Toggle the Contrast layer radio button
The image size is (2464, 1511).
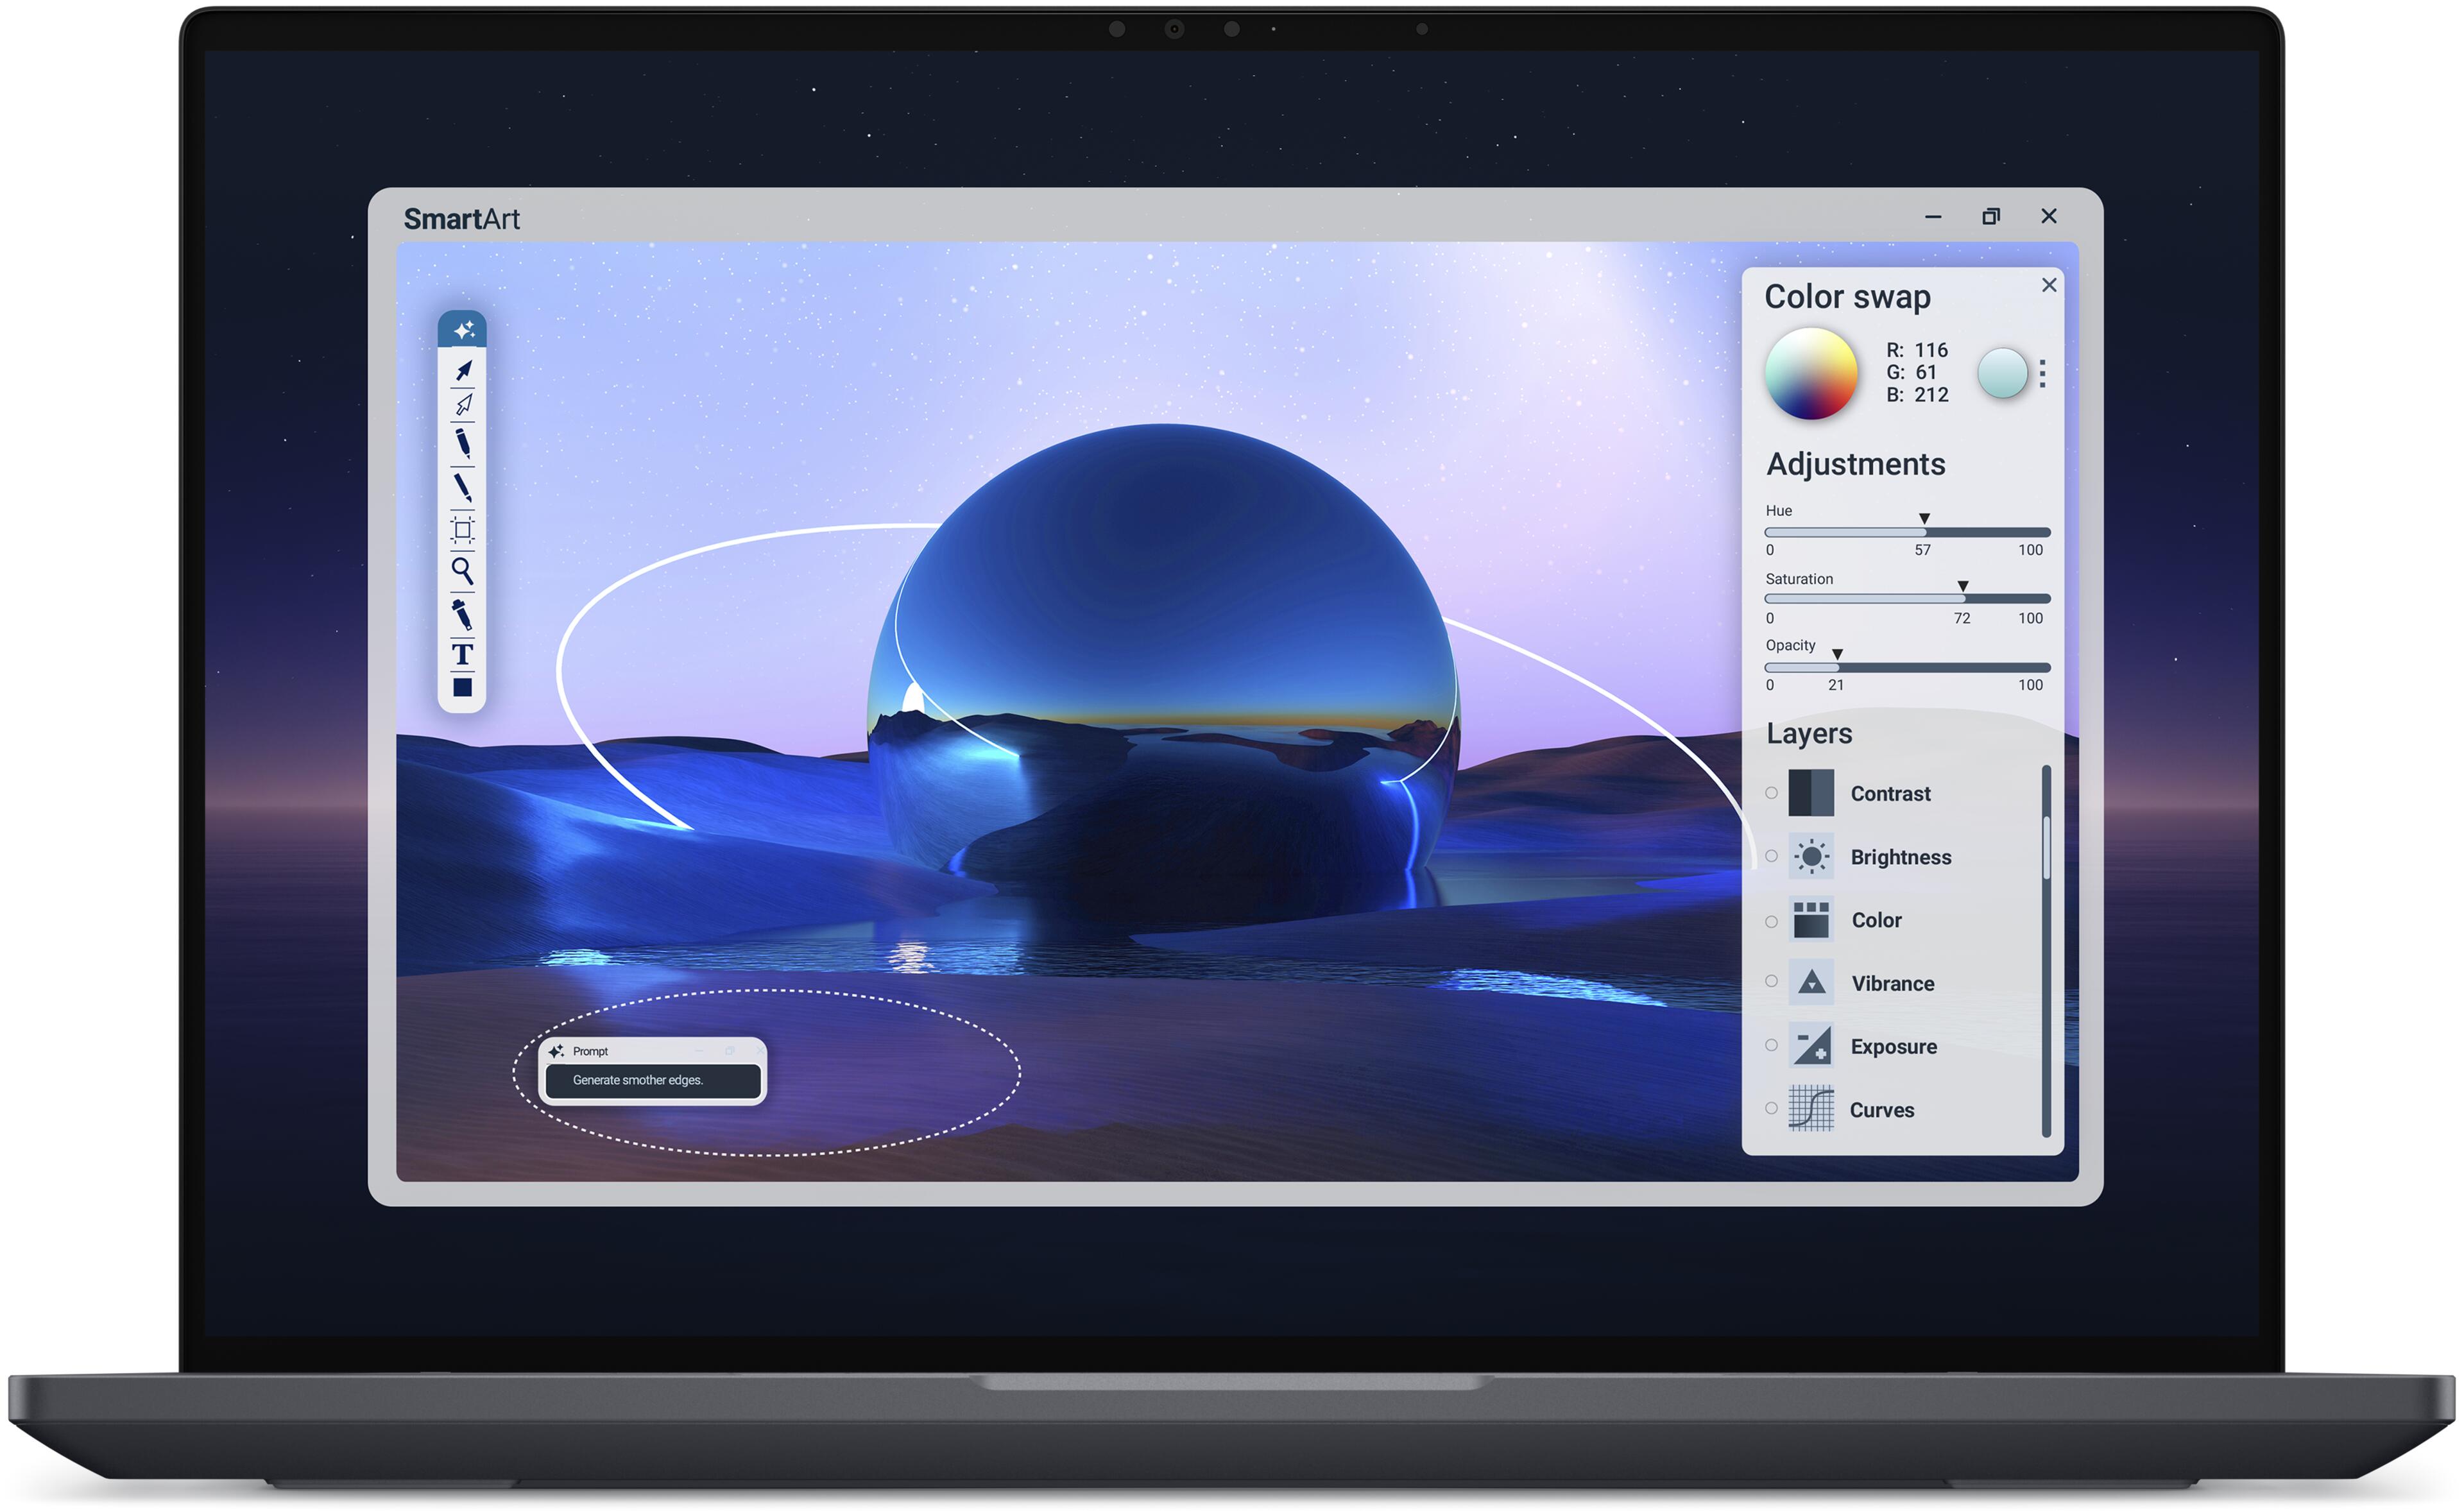(x=1771, y=793)
